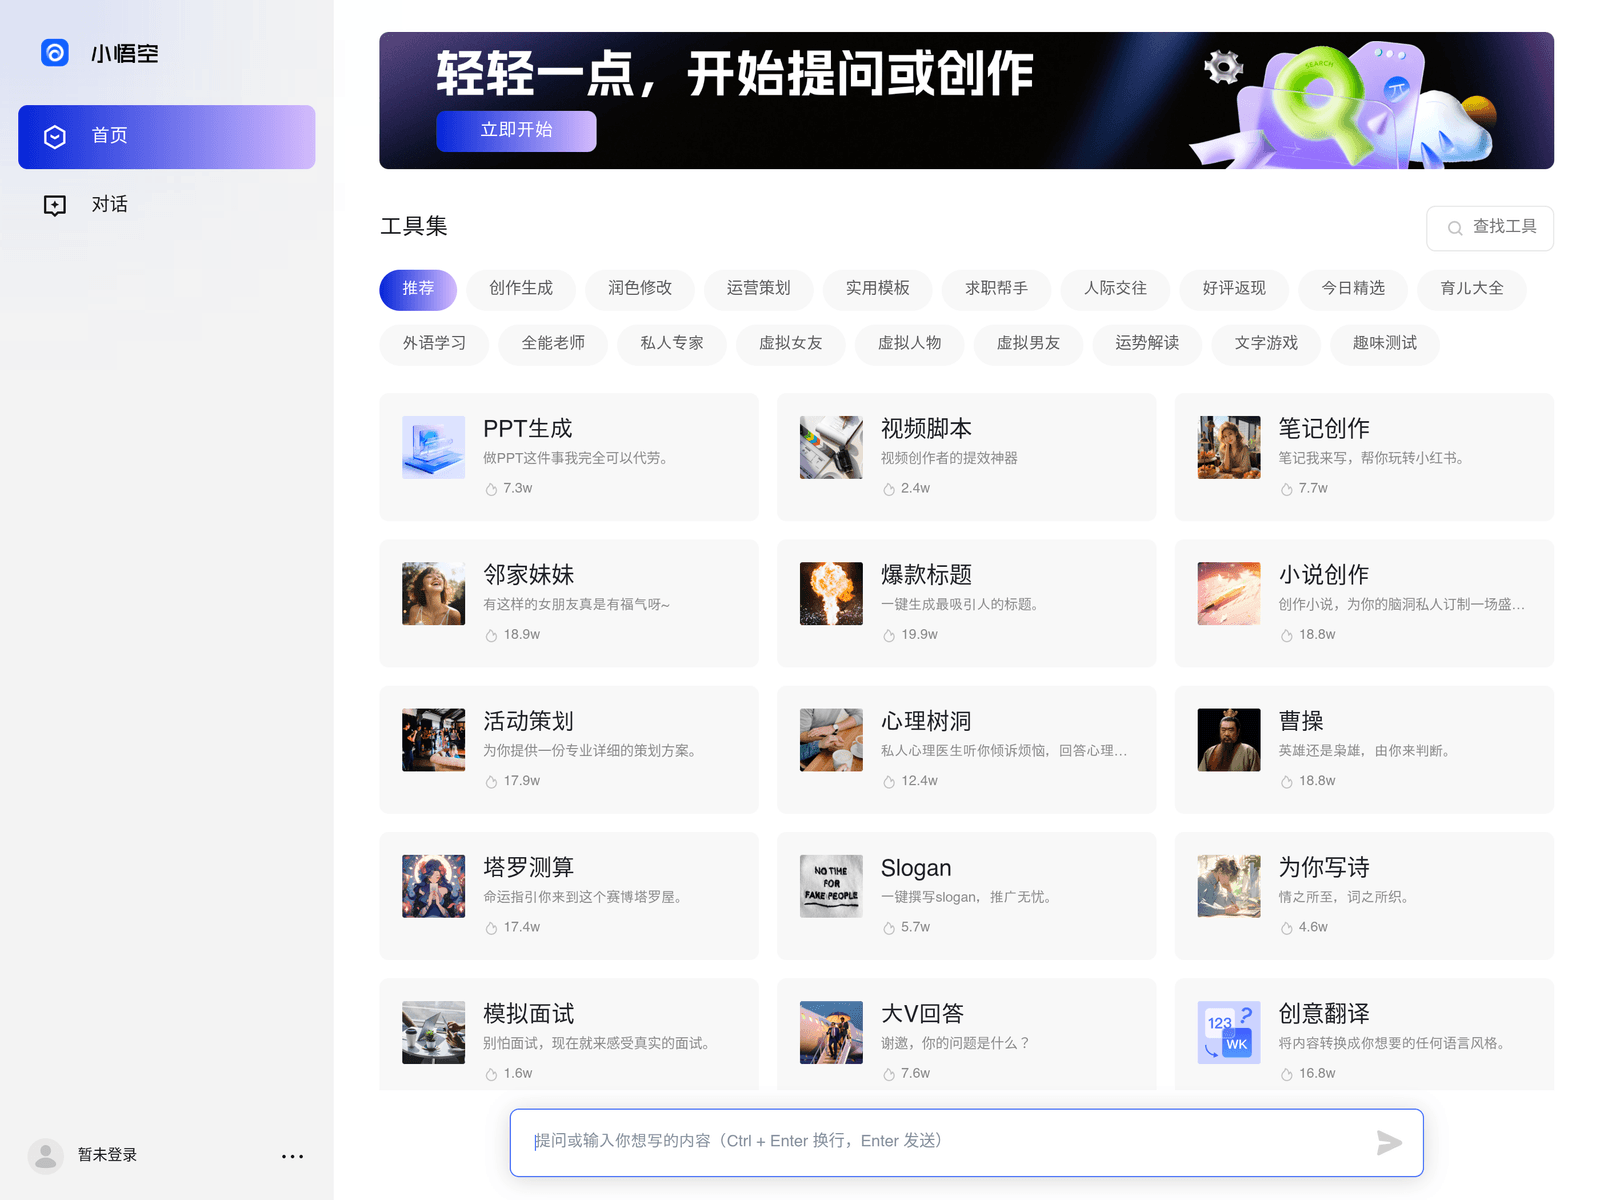Viewport: 1600px width, 1200px height.
Task: Click the 爆款标题 fire thumbnail
Action: click(831, 594)
